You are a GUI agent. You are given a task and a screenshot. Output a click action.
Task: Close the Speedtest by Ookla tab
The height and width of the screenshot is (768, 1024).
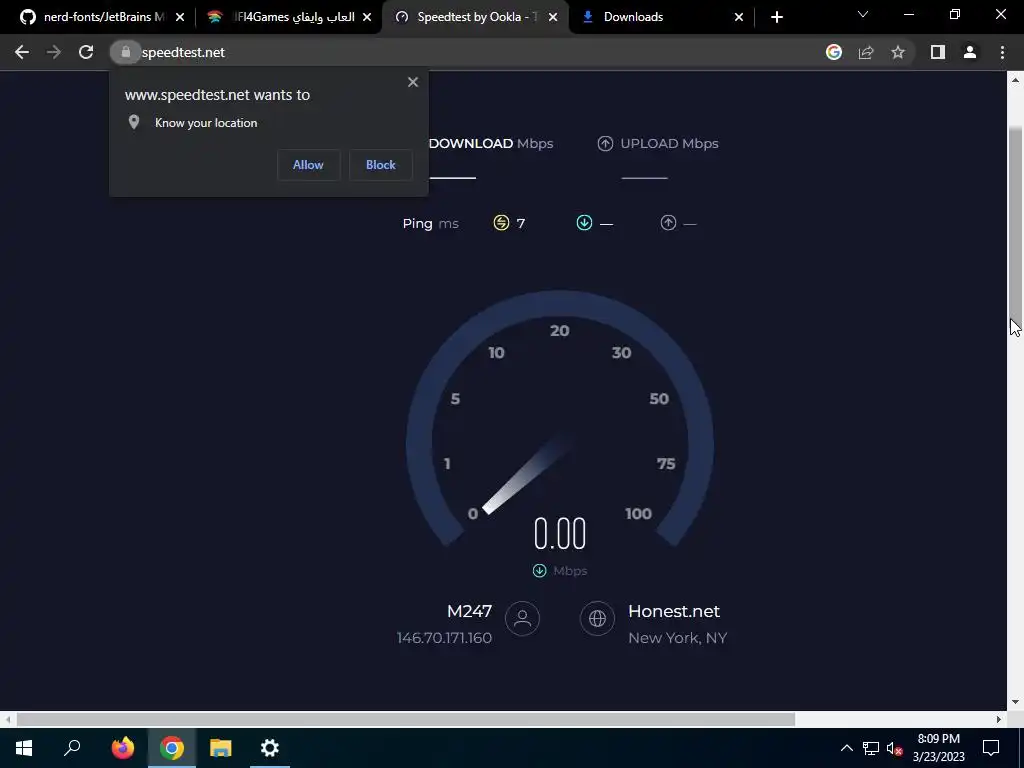point(553,17)
